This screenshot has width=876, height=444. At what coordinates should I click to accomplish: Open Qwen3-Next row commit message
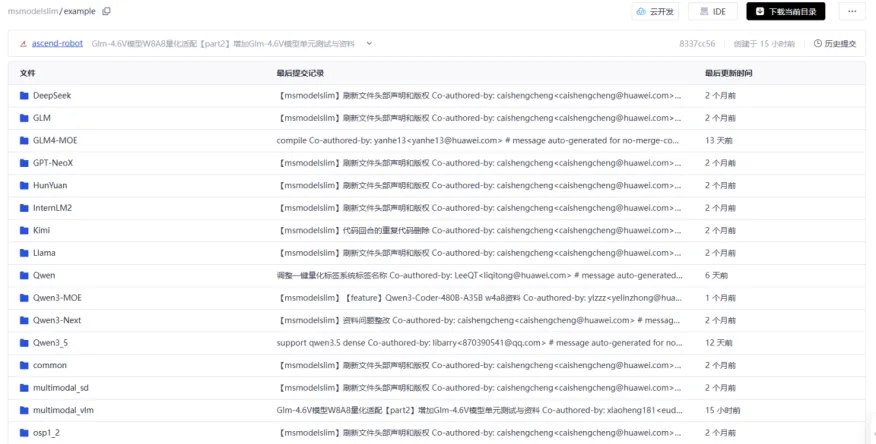478,320
